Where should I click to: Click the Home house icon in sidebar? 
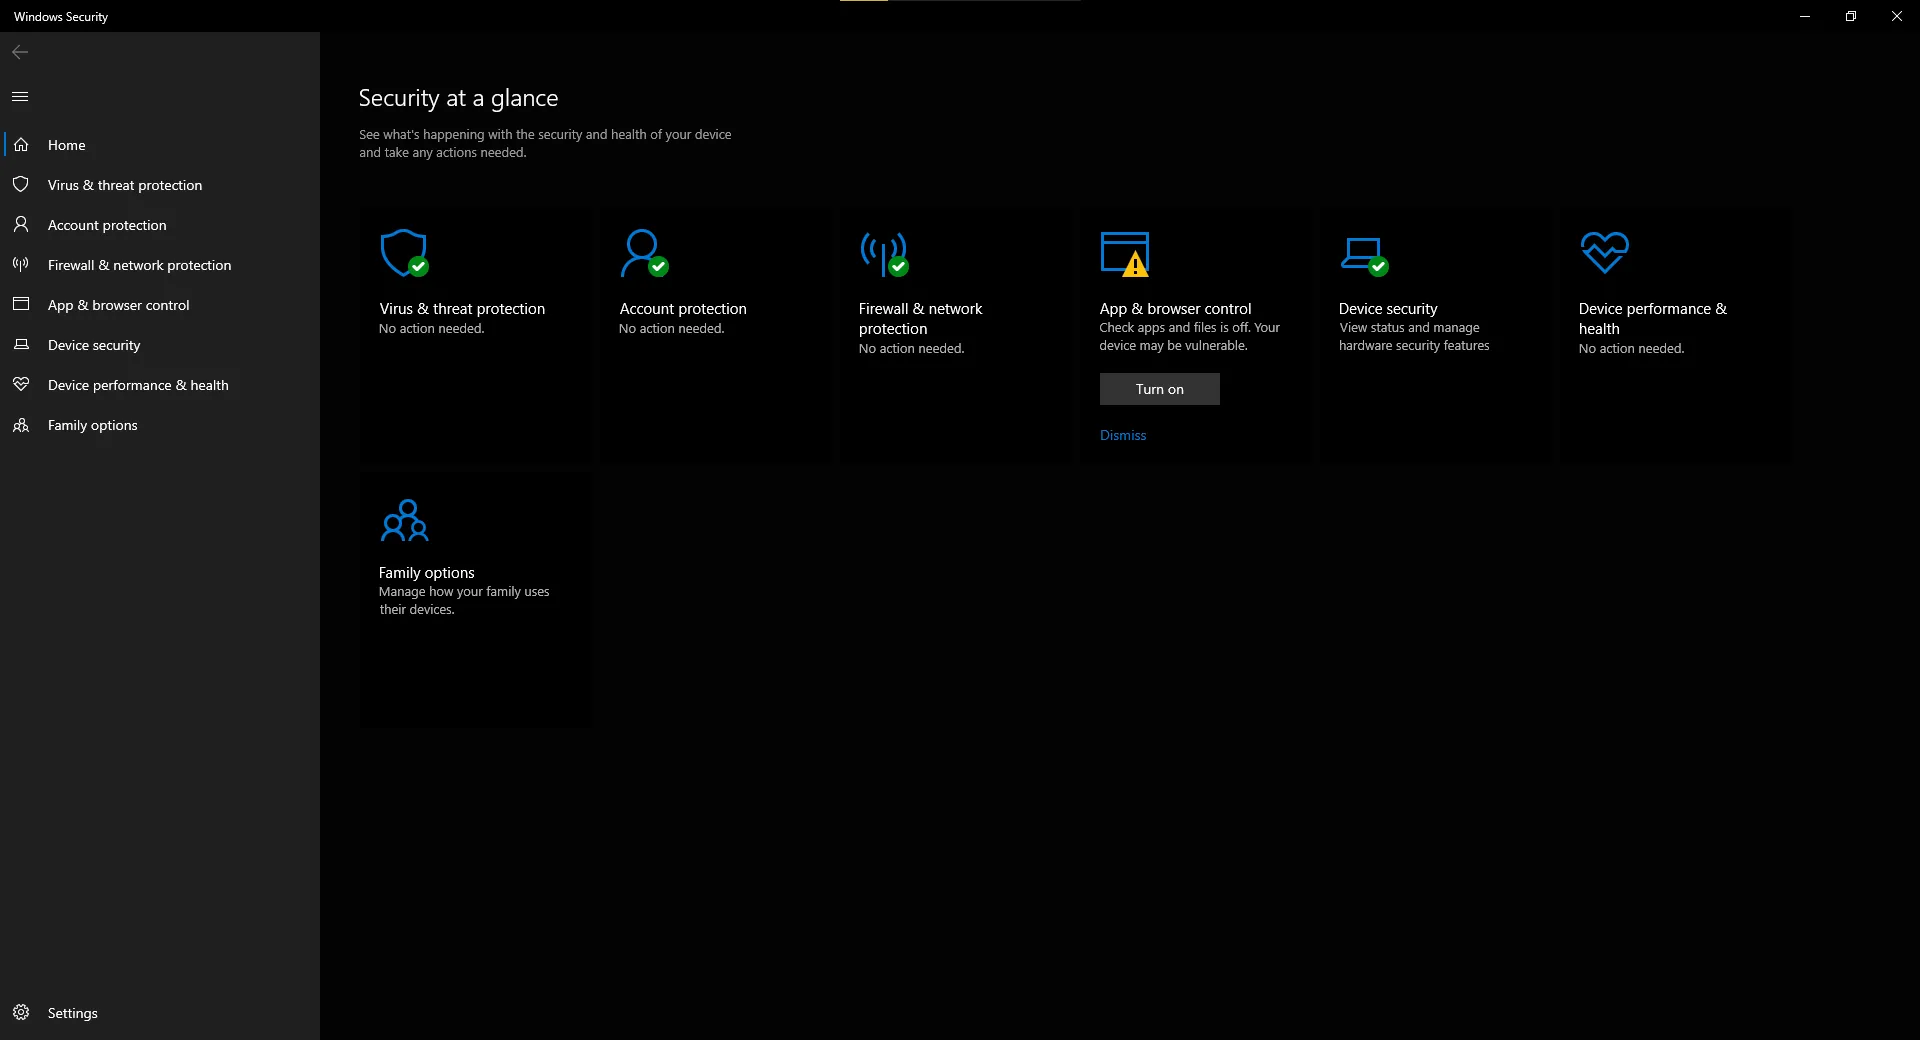(x=21, y=144)
